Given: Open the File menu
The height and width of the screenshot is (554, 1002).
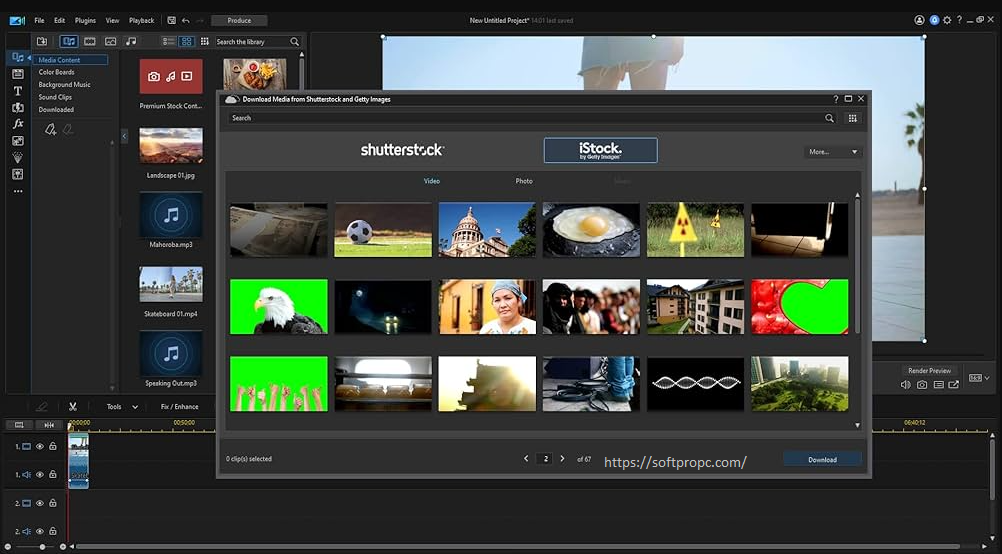Looking at the screenshot, I should (40, 20).
